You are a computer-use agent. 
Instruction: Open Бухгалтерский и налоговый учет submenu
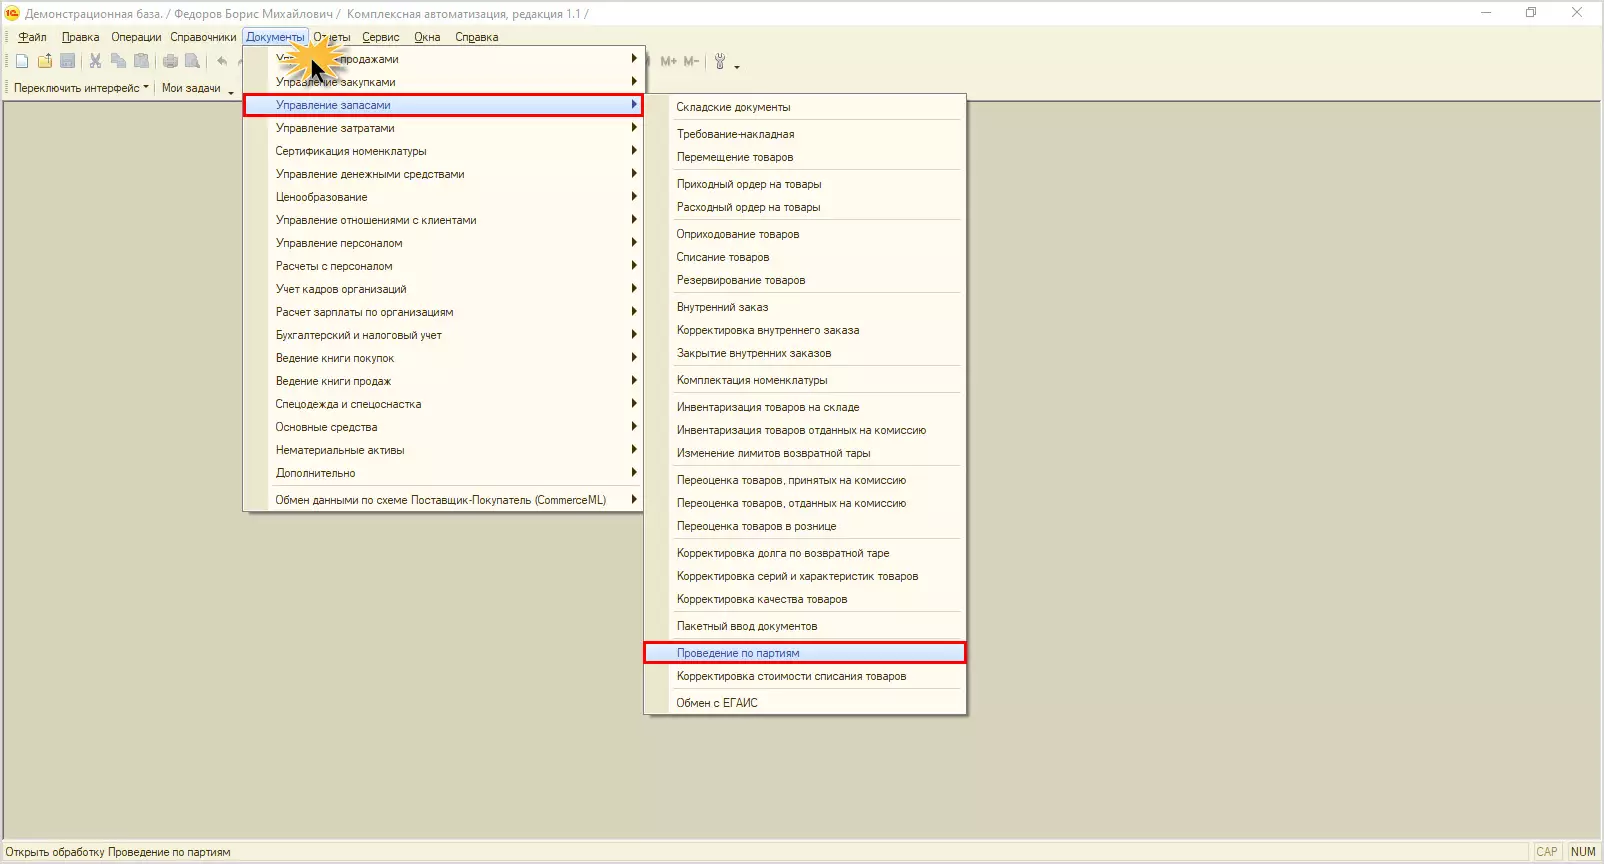(x=443, y=335)
